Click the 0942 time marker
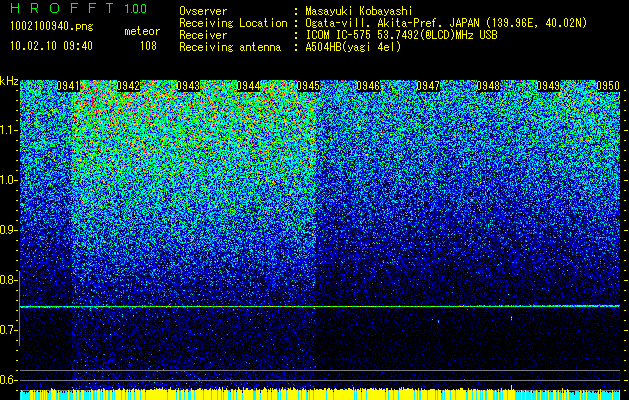 [x=128, y=86]
